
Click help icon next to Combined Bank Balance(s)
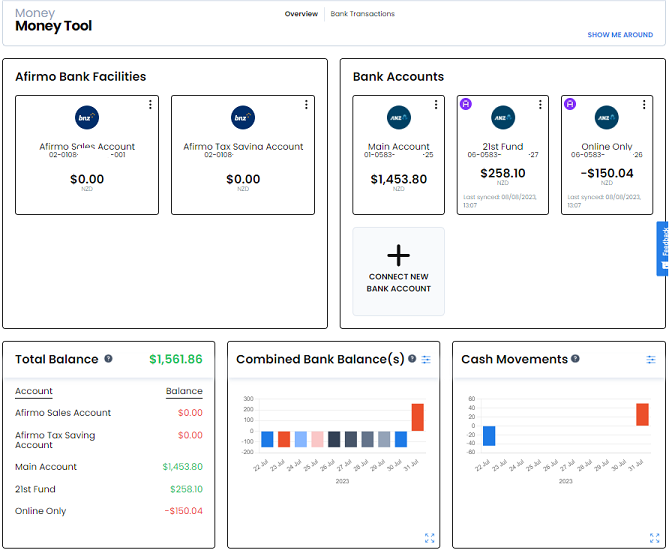coord(412,359)
